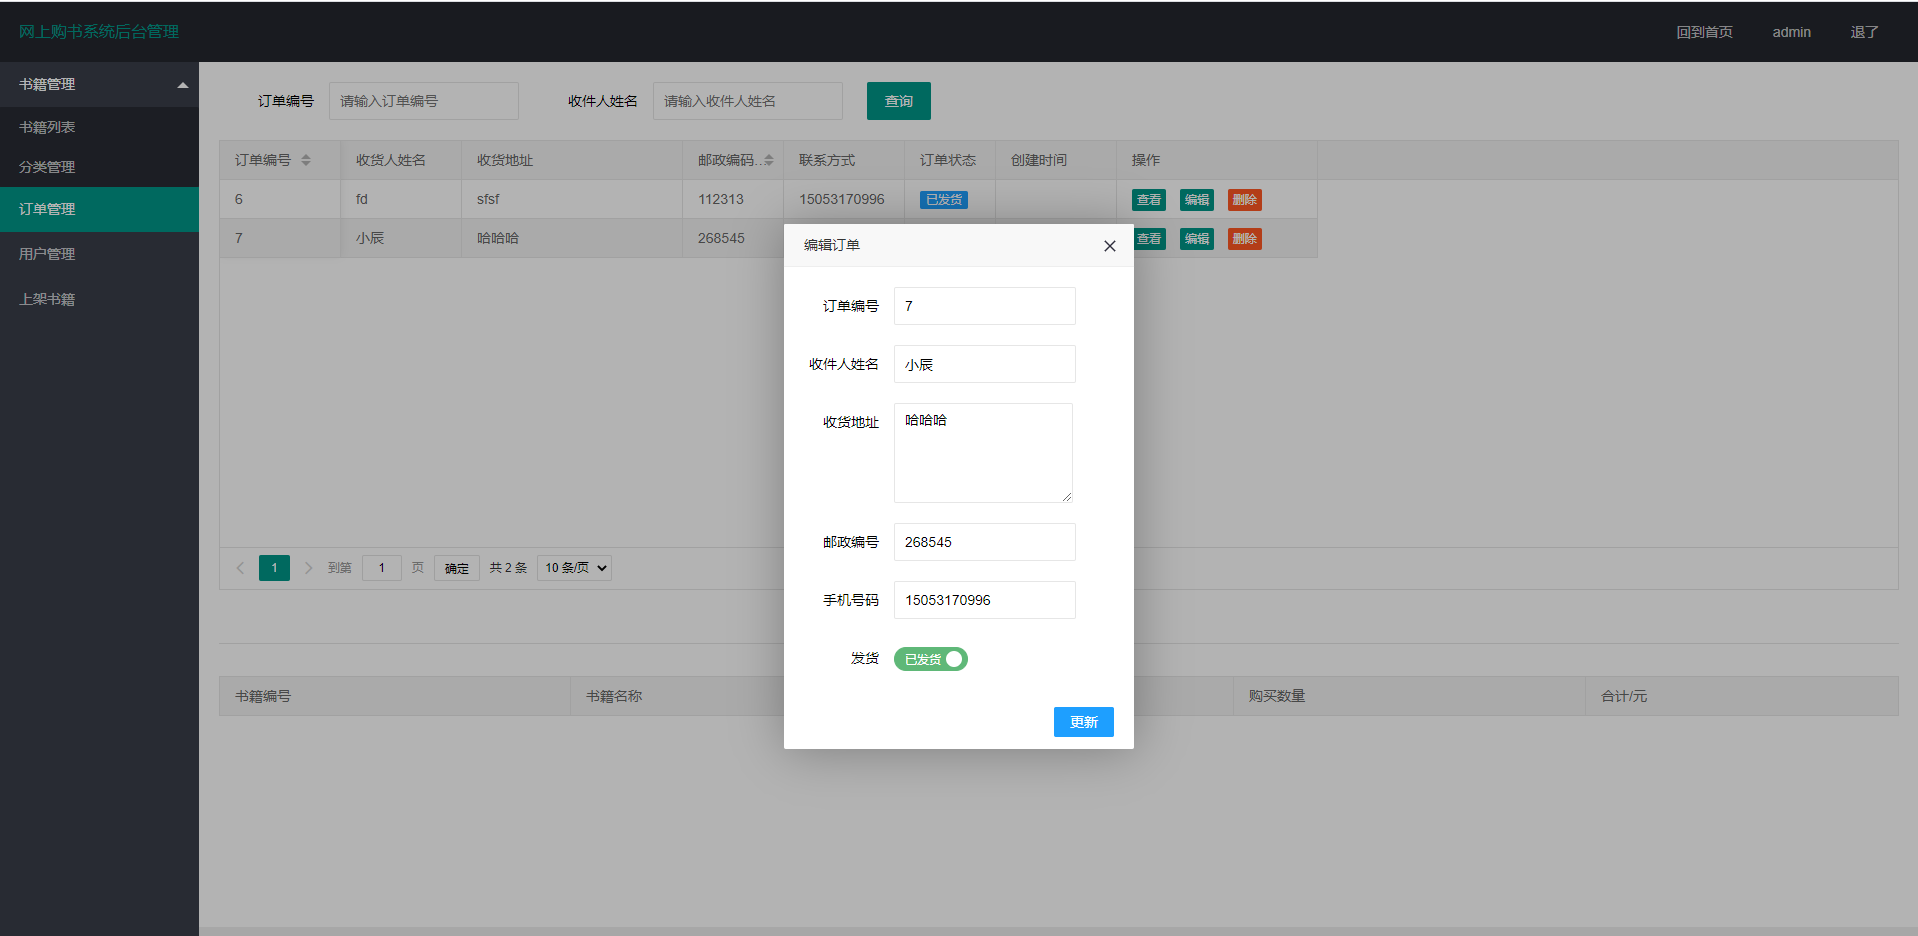Focus the jump-to-page number field

(381, 568)
